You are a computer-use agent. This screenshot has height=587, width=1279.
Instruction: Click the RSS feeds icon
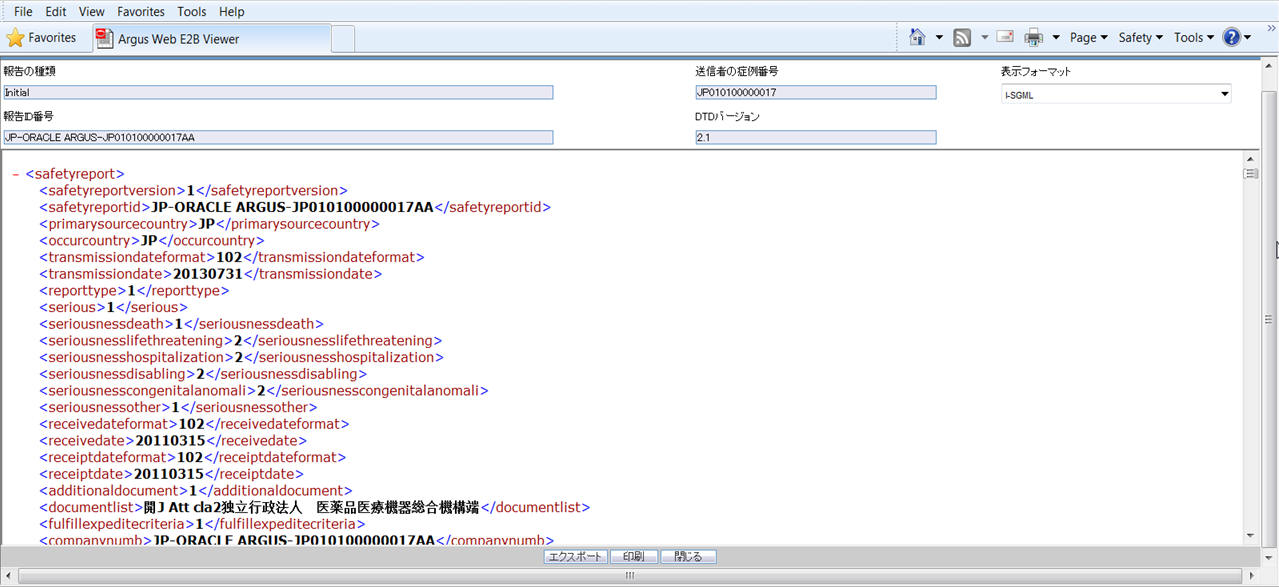coord(962,37)
